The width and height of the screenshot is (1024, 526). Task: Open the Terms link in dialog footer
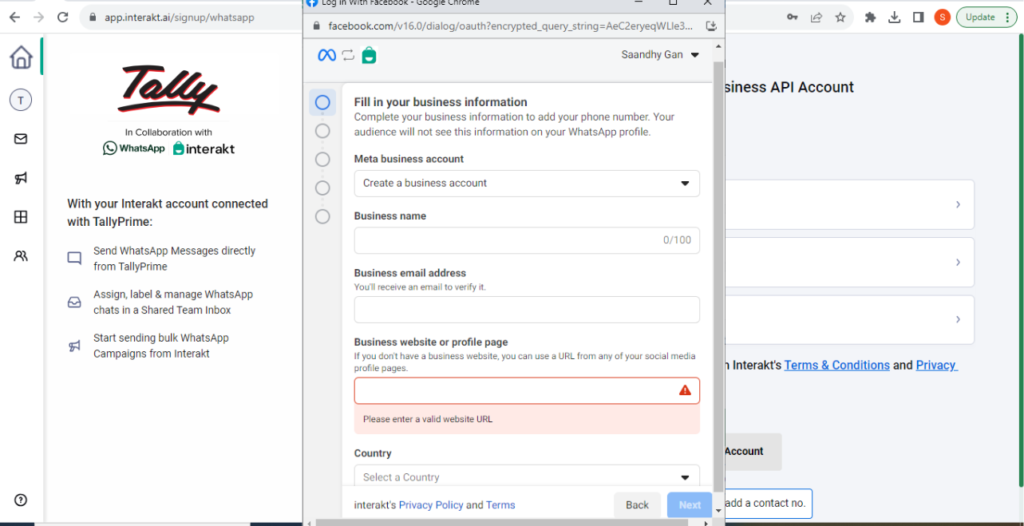click(x=500, y=505)
